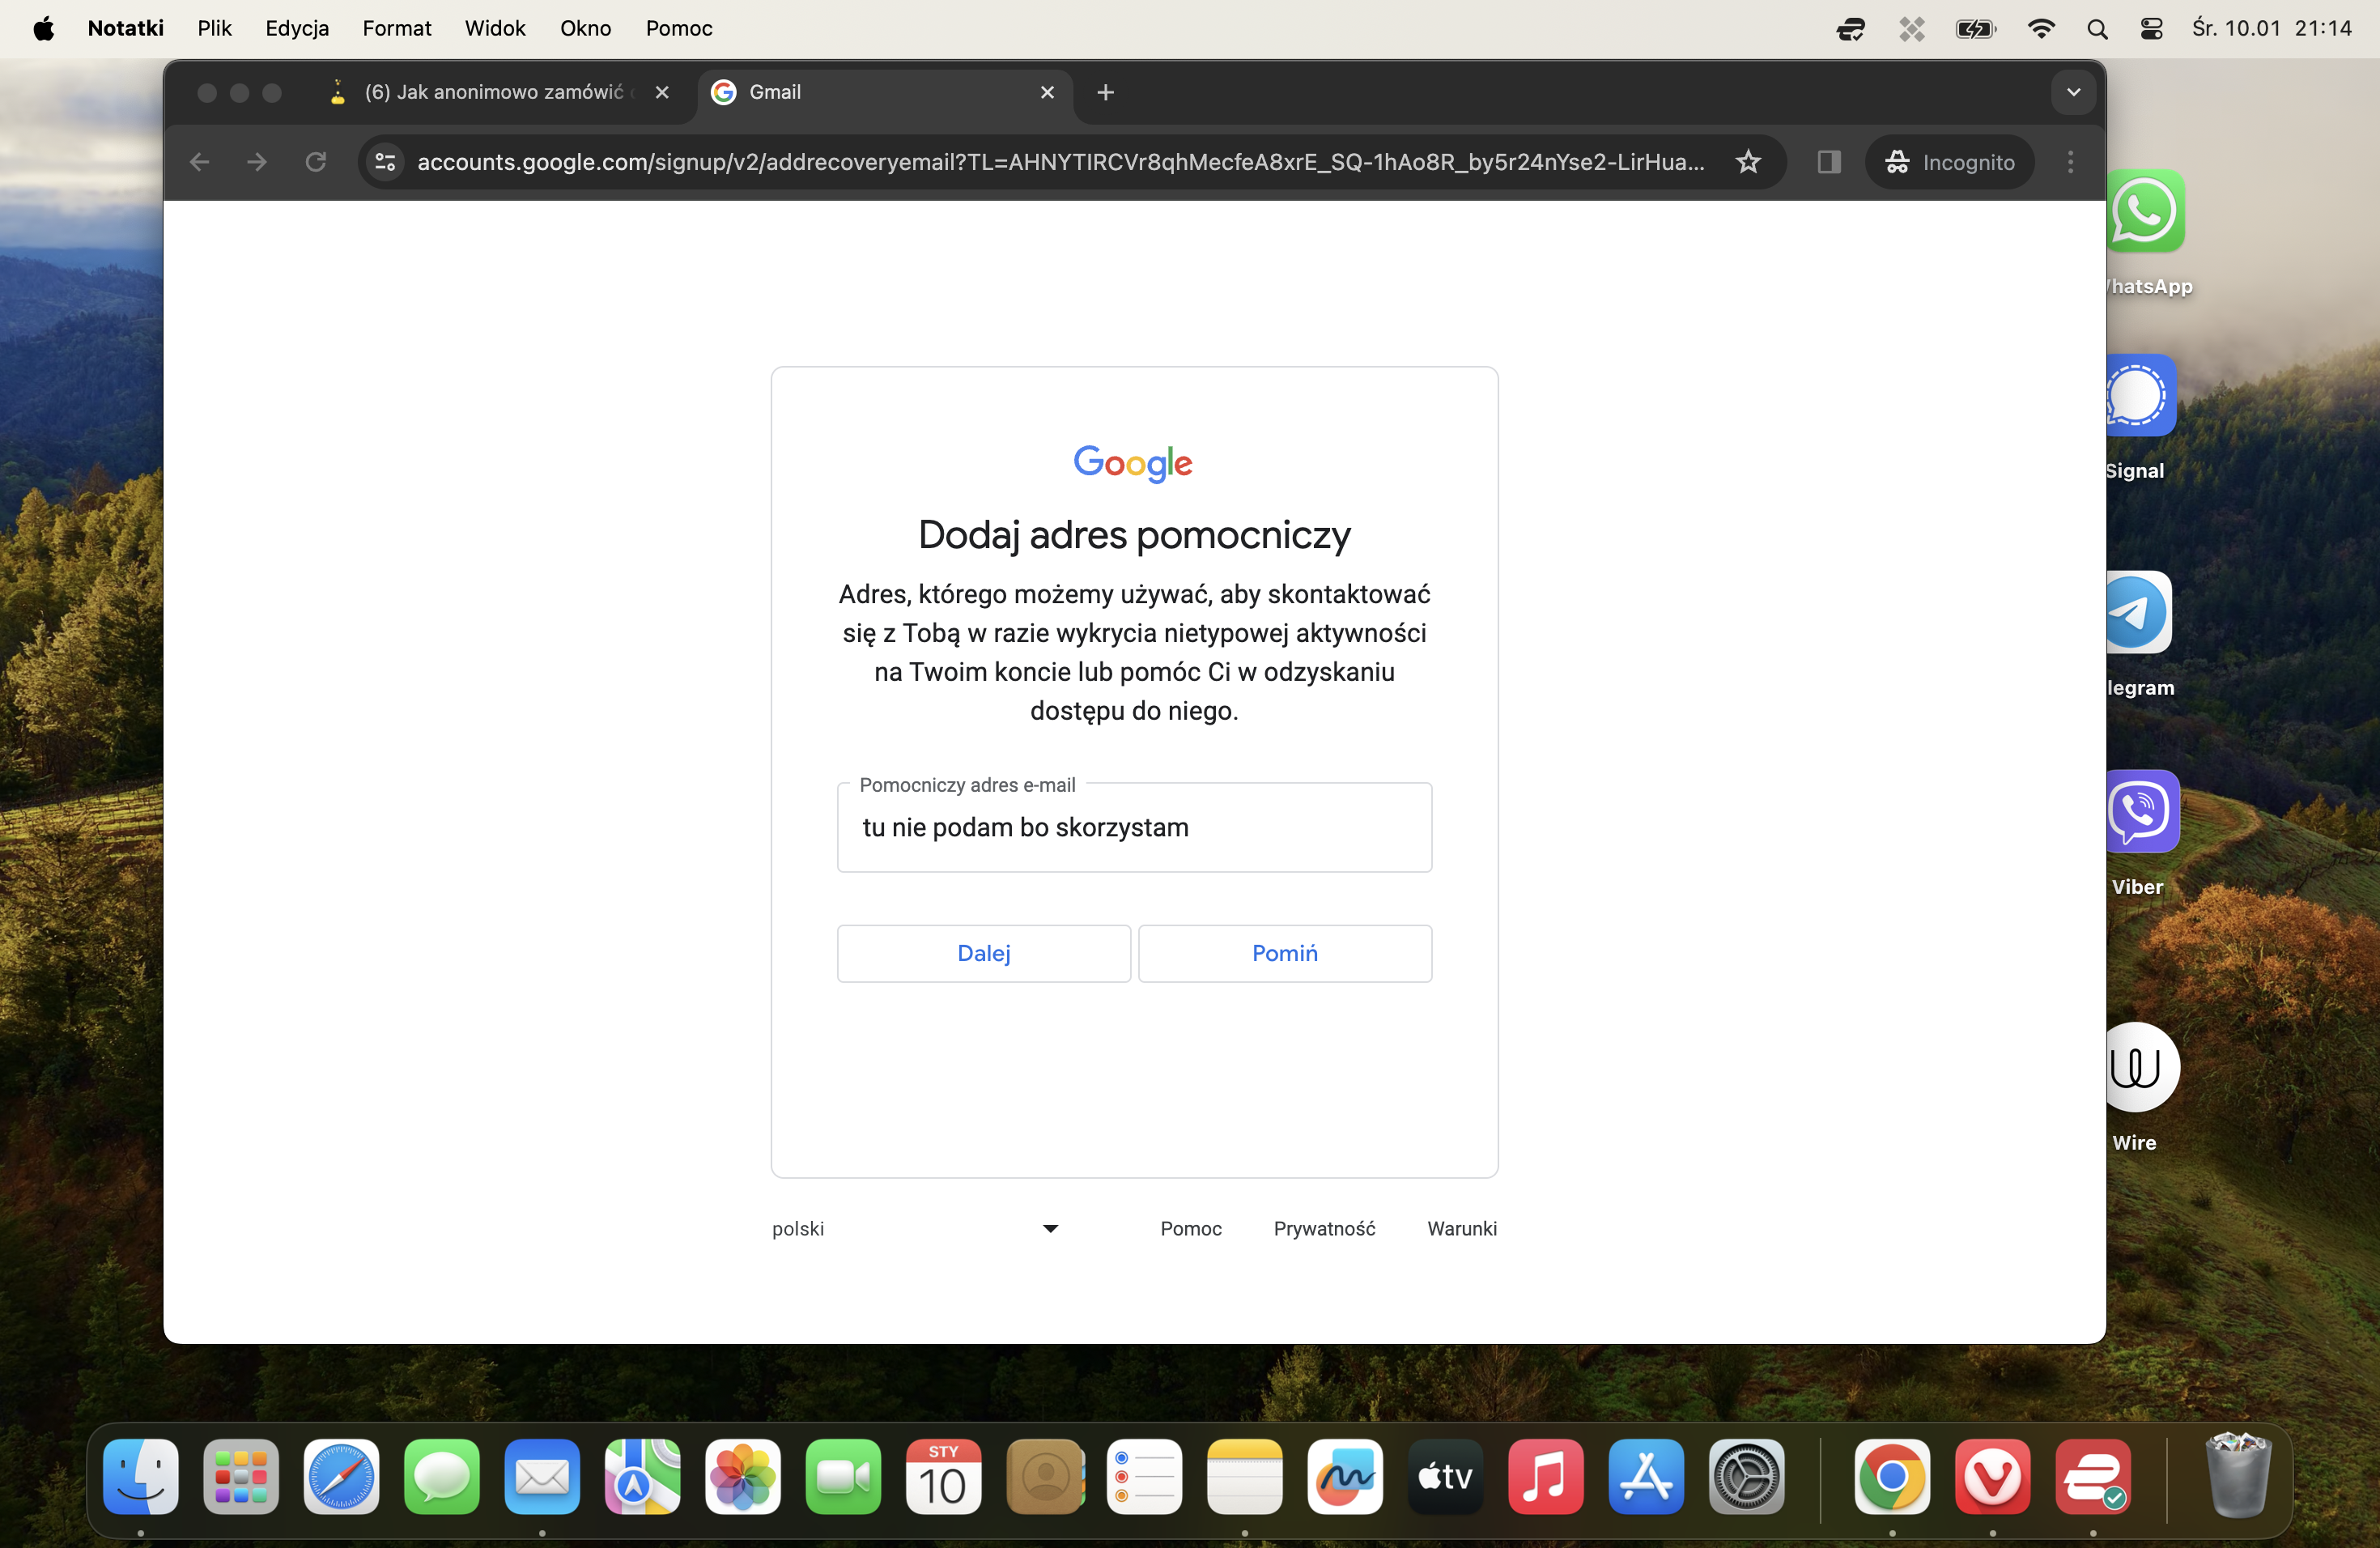2380x1548 pixels.
Task: Click the address bar URL
Action: pos(1061,162)
